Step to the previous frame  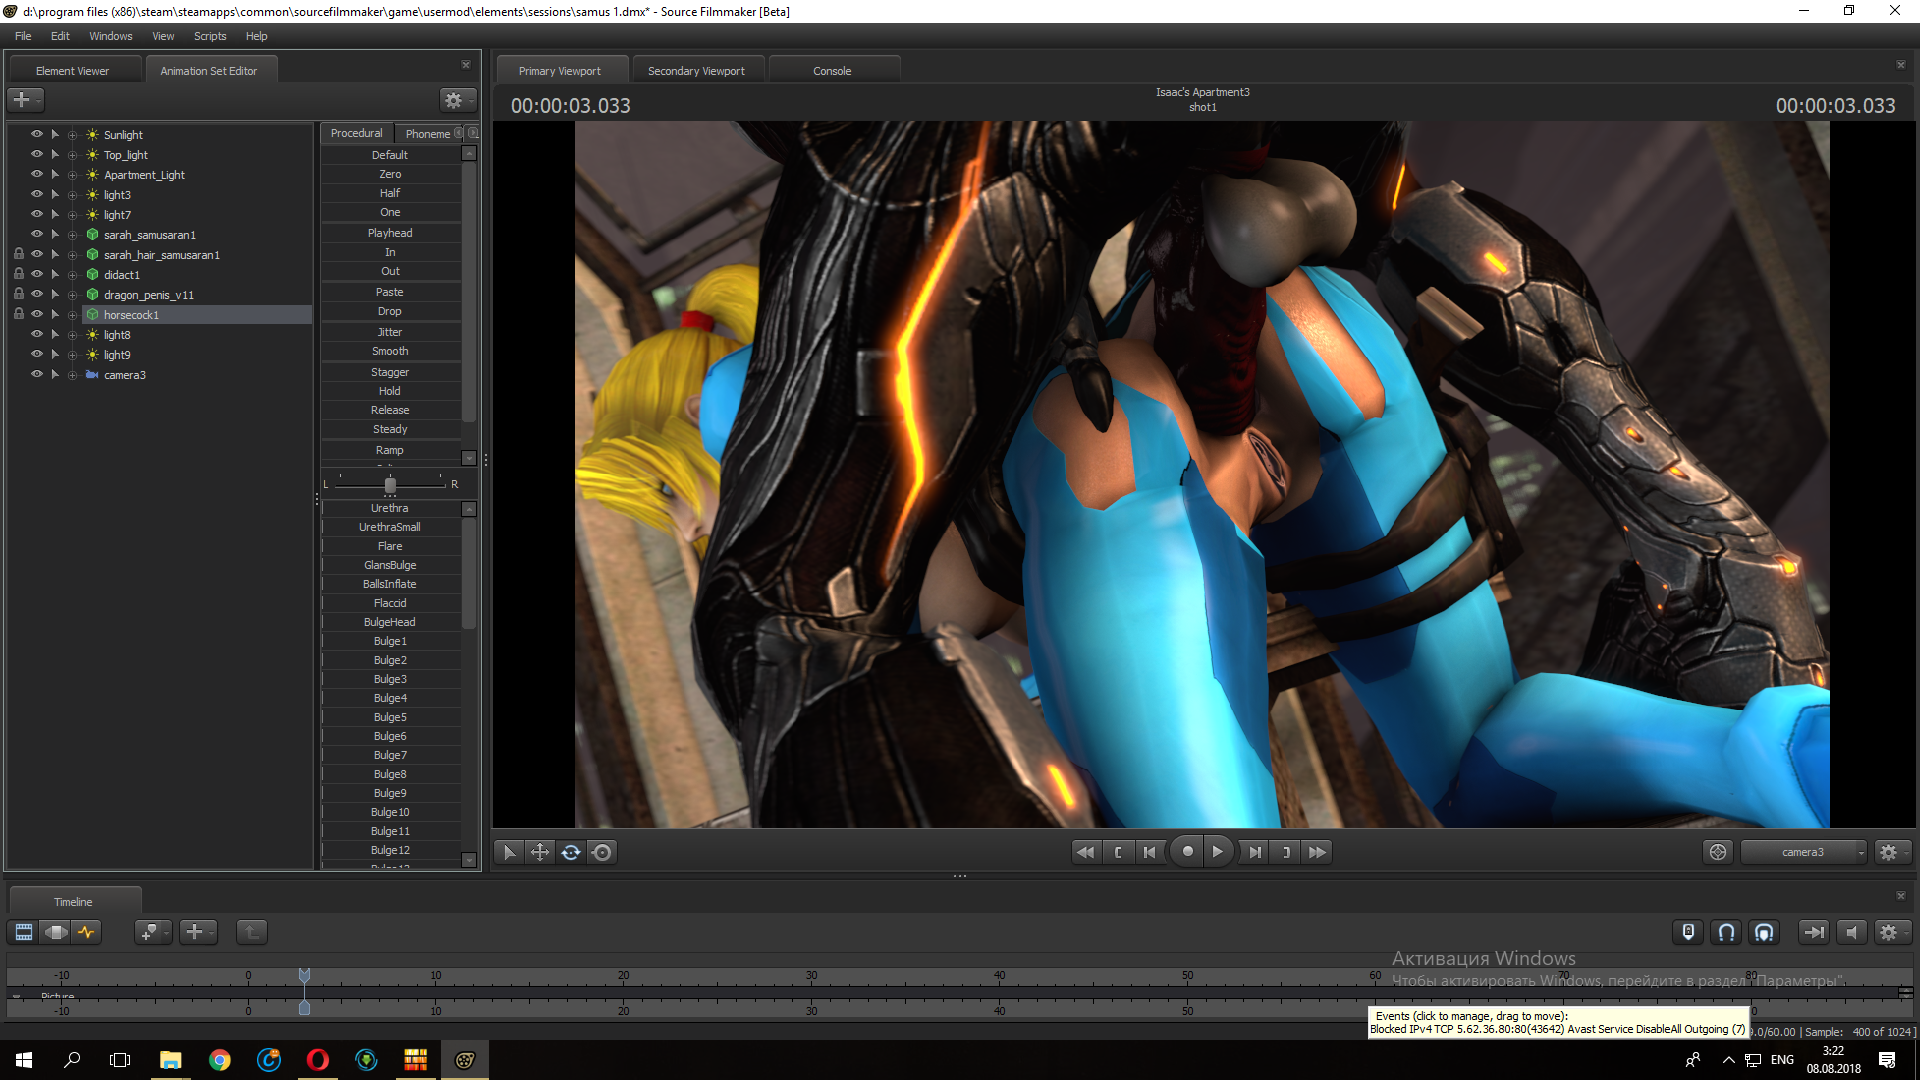[x=1150, y=852]
